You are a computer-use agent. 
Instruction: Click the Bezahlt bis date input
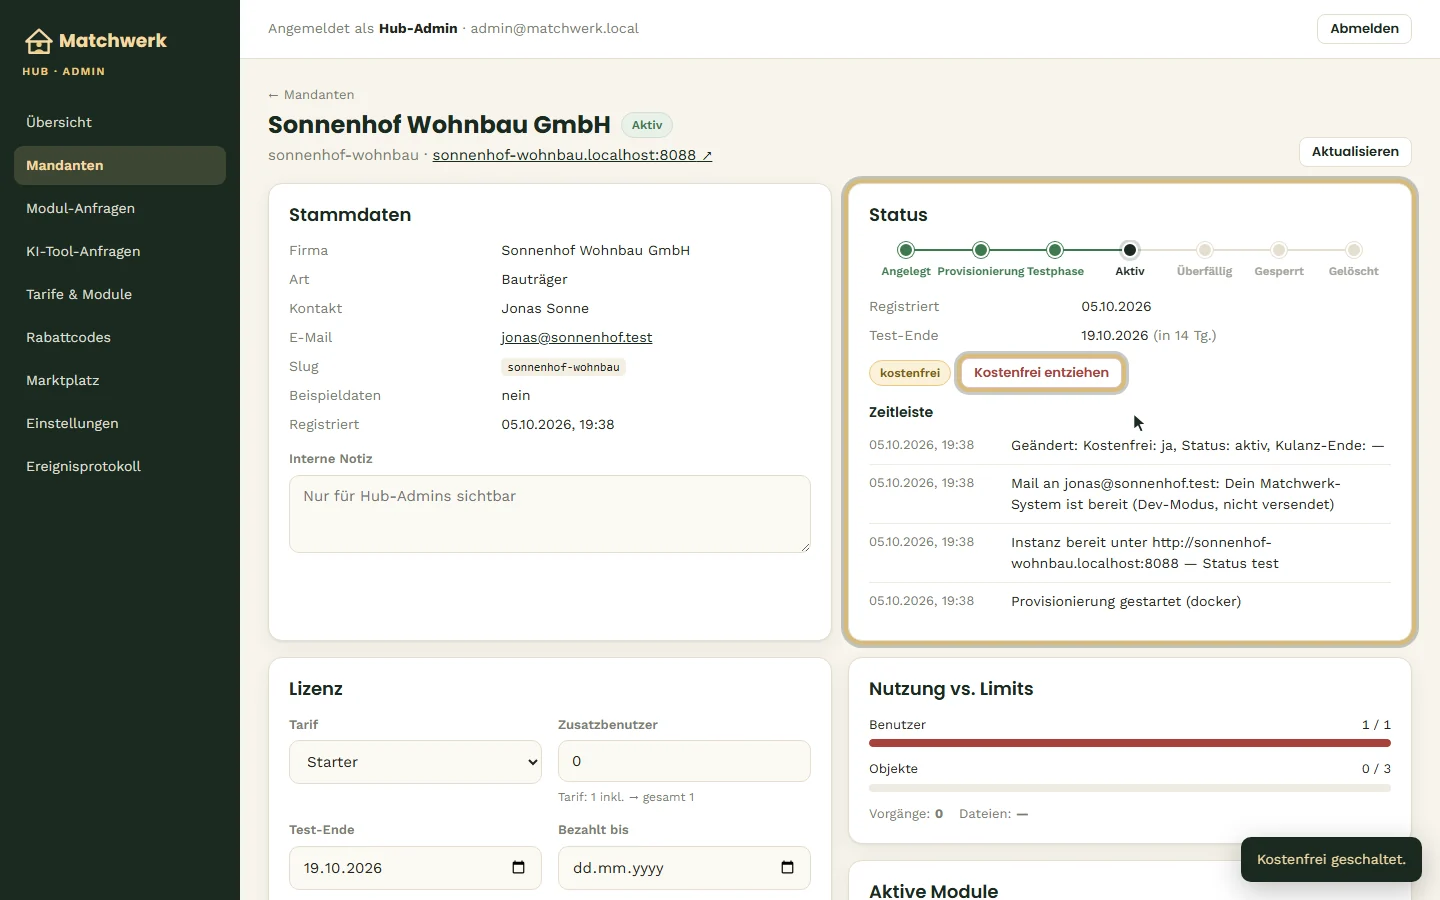[684, 868]
